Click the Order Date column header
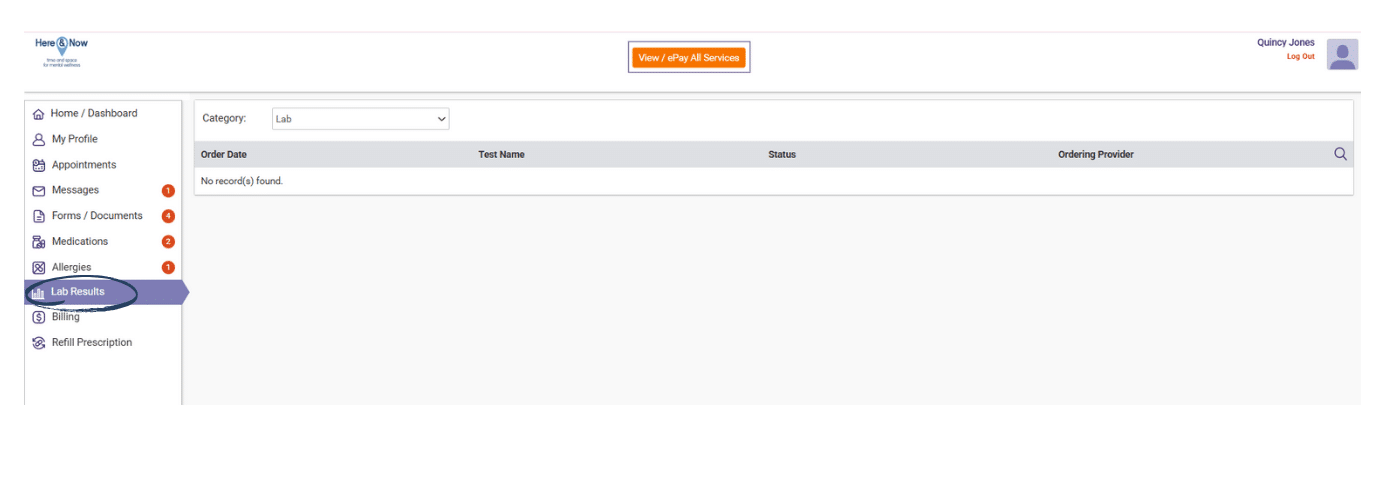Screen dimensions: 1400x500 224,155
